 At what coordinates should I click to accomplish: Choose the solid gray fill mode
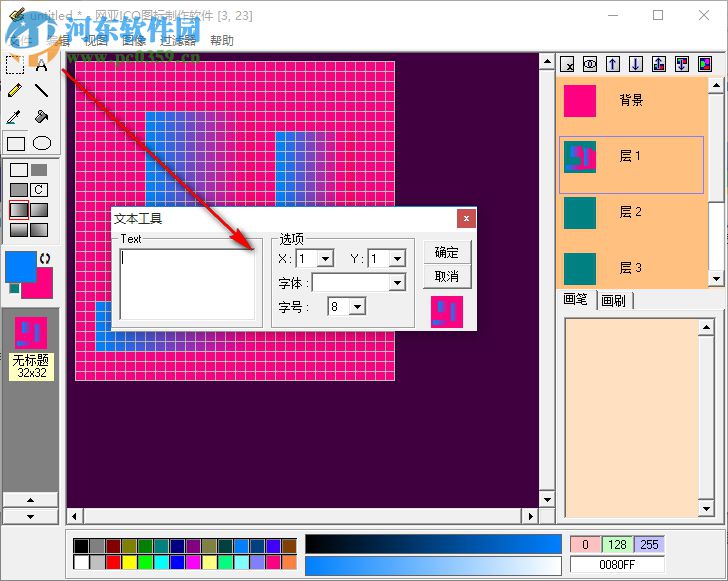point(39,170)
